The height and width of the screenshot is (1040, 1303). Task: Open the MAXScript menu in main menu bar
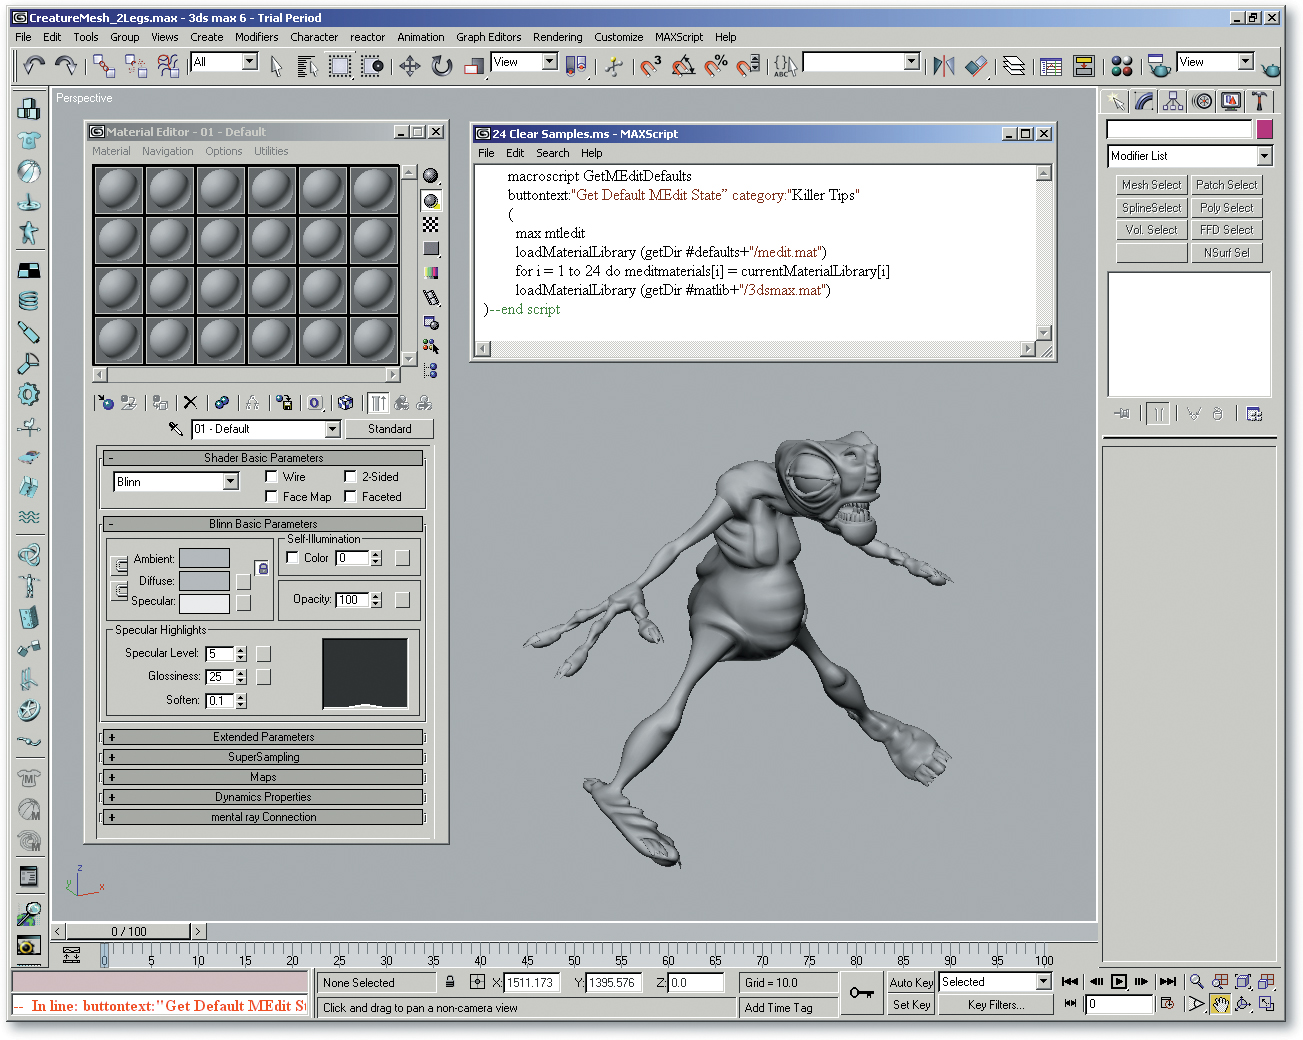click(679, 37)
